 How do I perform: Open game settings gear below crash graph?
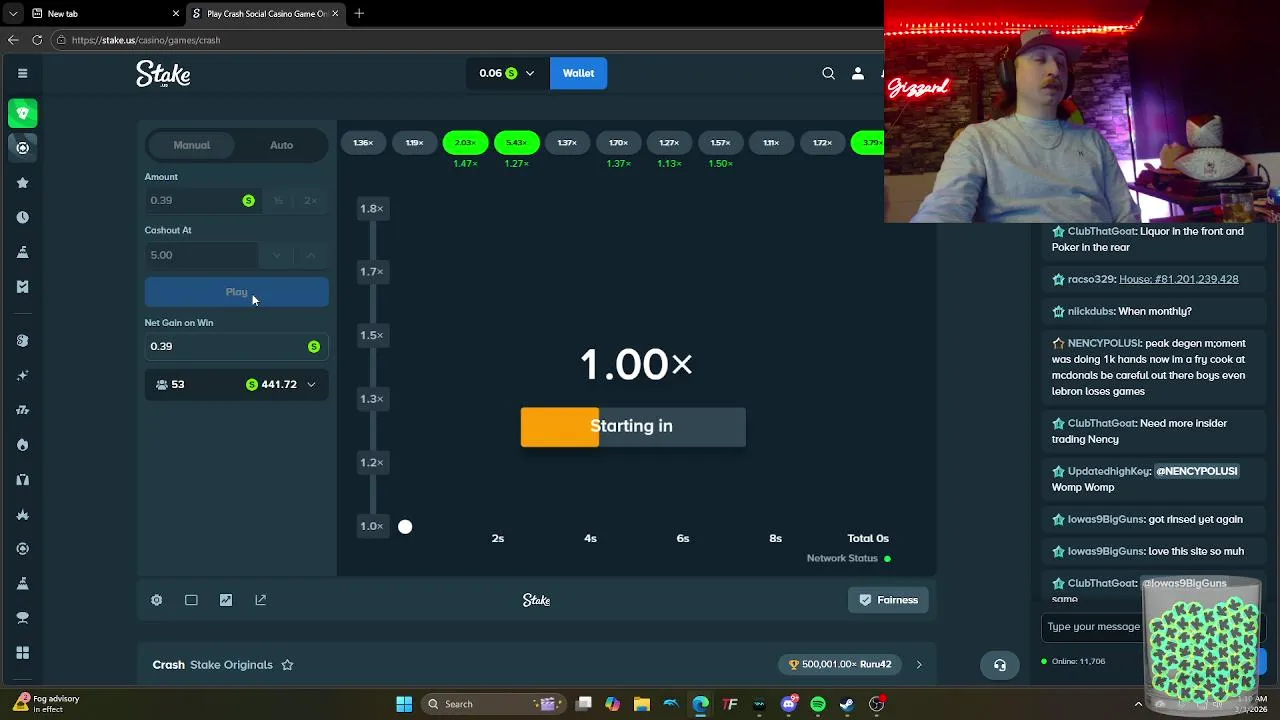[x=156, y=600]
